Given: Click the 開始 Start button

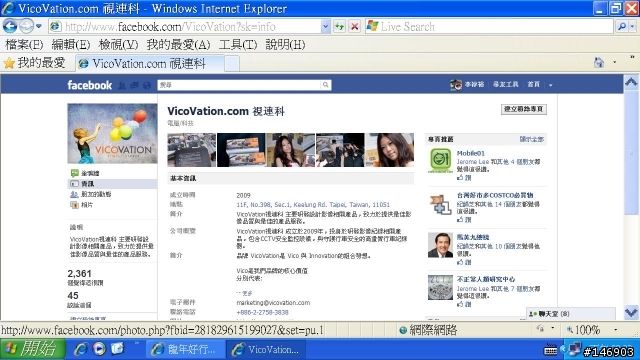Looking at the screenshot, I should [x=32, y=349].
